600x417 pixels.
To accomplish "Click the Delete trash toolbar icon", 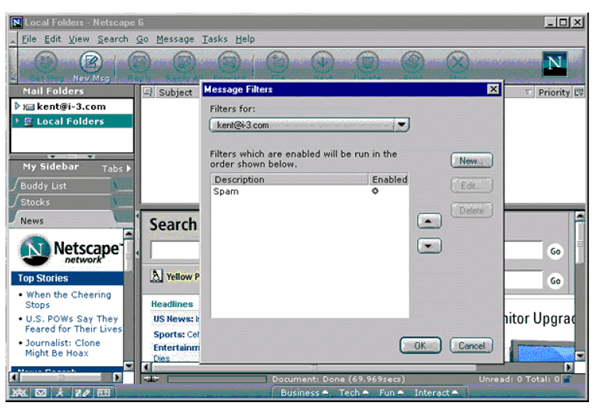I will tap(367, 63).
